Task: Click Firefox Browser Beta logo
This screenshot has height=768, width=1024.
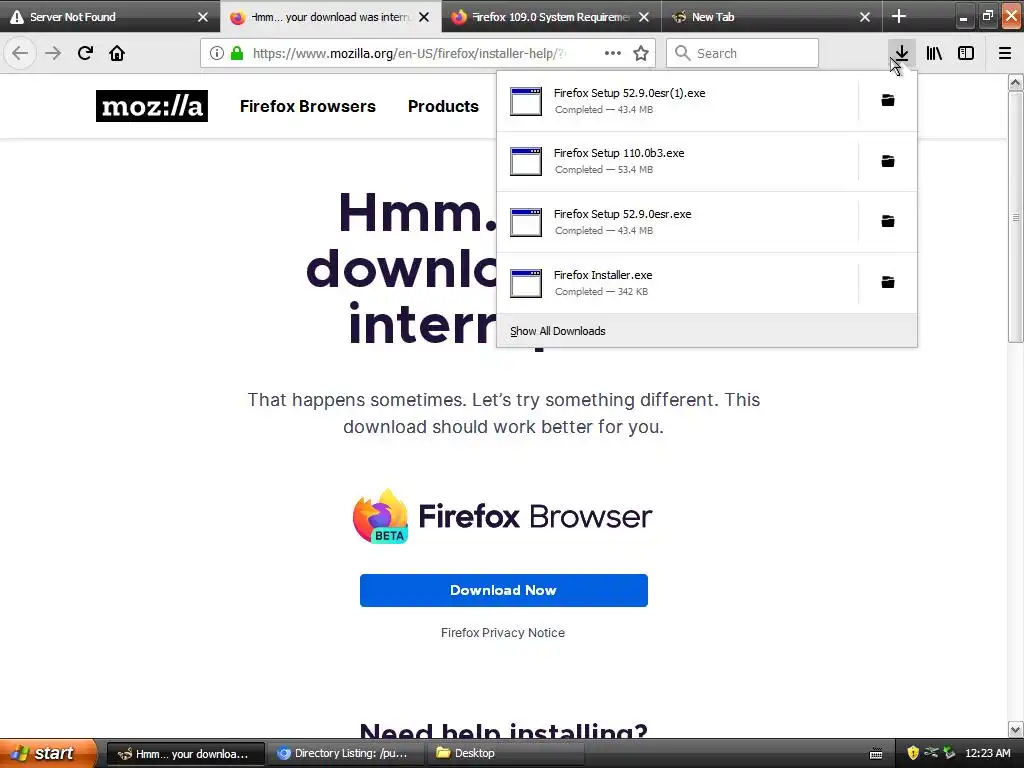Action: click(x=502, y=517)
